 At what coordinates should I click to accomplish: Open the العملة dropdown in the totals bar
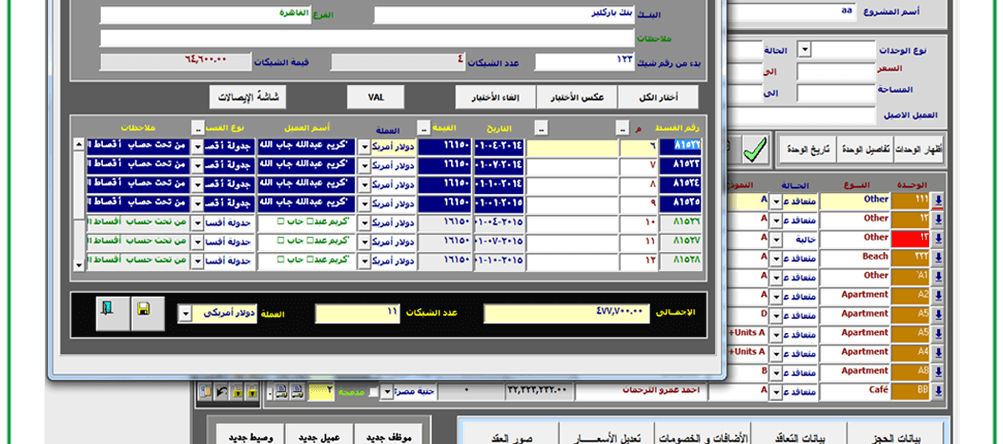pyautogui.click(x=185, y=313)
